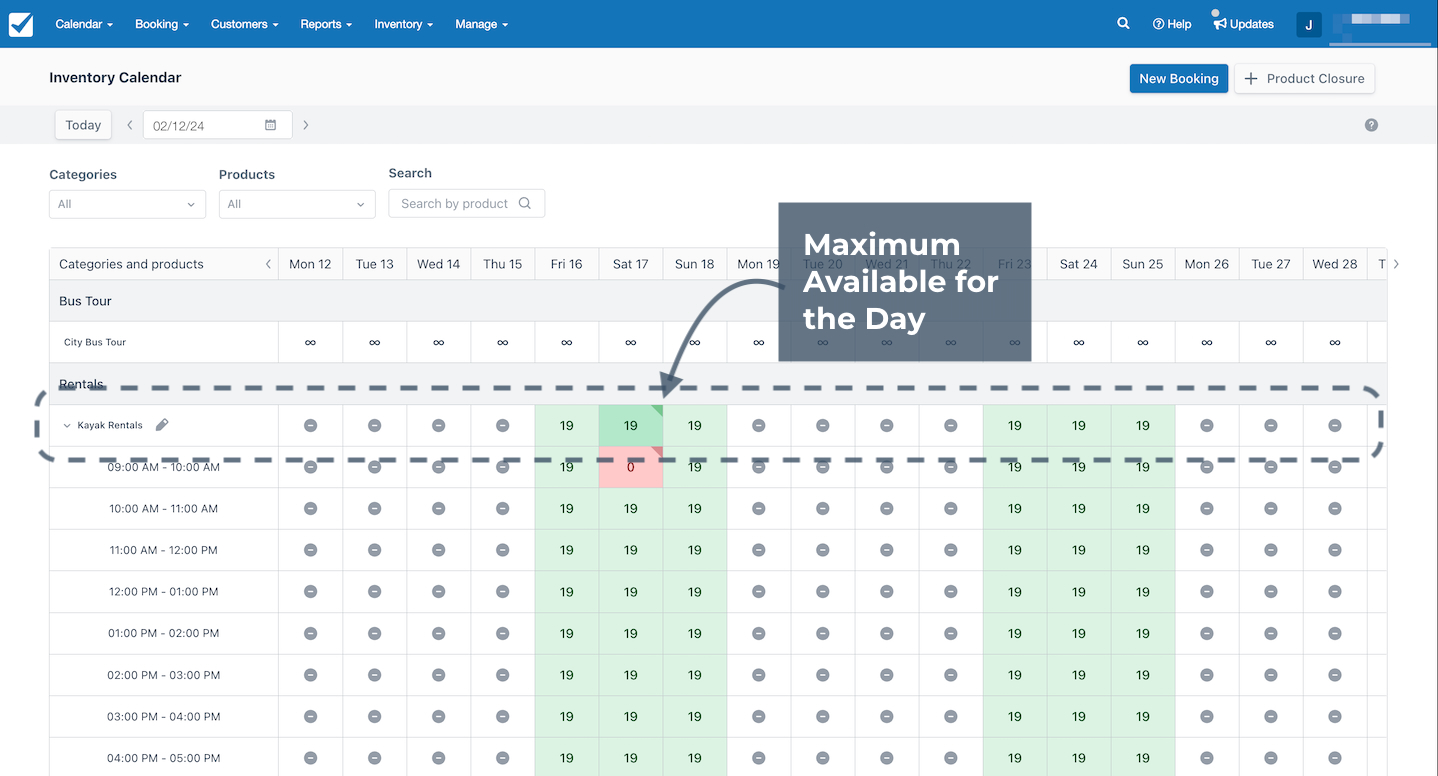Advance date with right arrow next to date field

[306, 125]
